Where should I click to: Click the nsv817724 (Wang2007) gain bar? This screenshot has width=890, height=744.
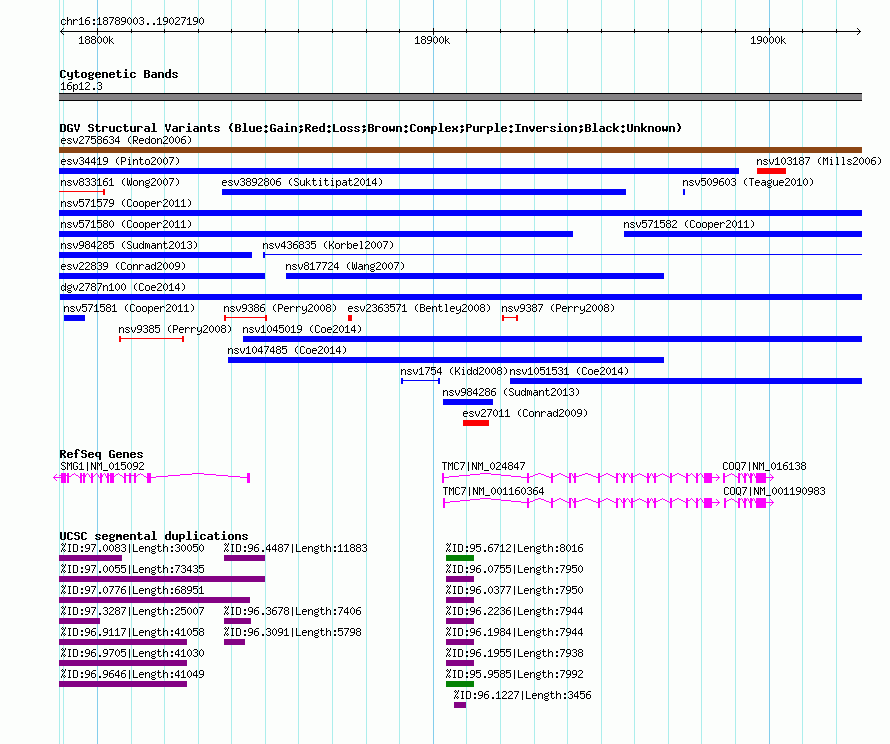pyautogui.click(x=475, y=276)
